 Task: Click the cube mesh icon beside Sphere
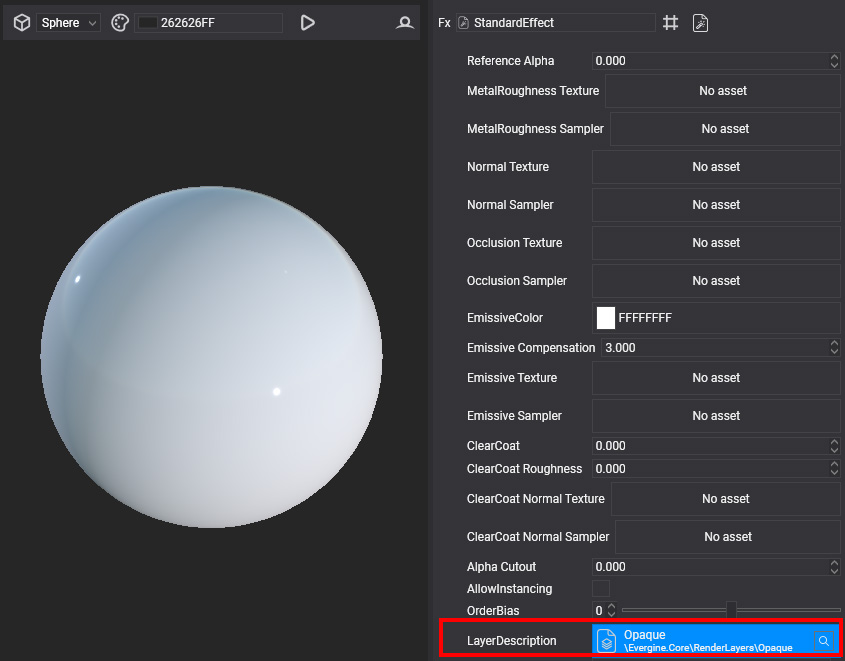tap(21, 22)
